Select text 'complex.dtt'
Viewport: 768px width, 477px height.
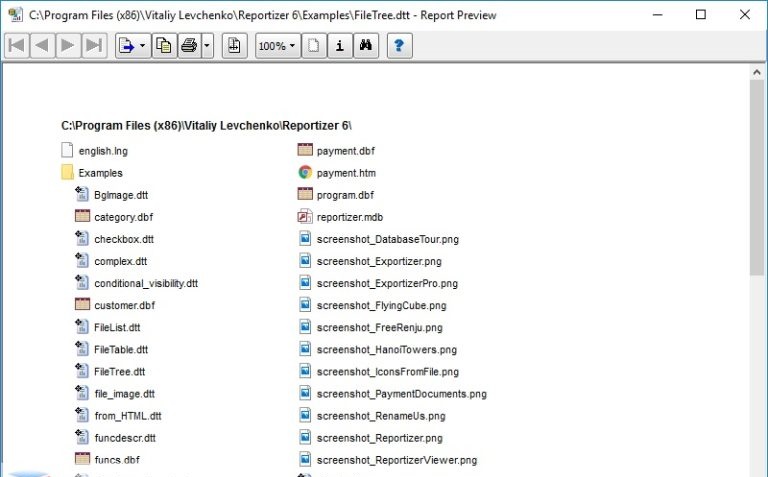pyautogui.click(x=120, y=261)
